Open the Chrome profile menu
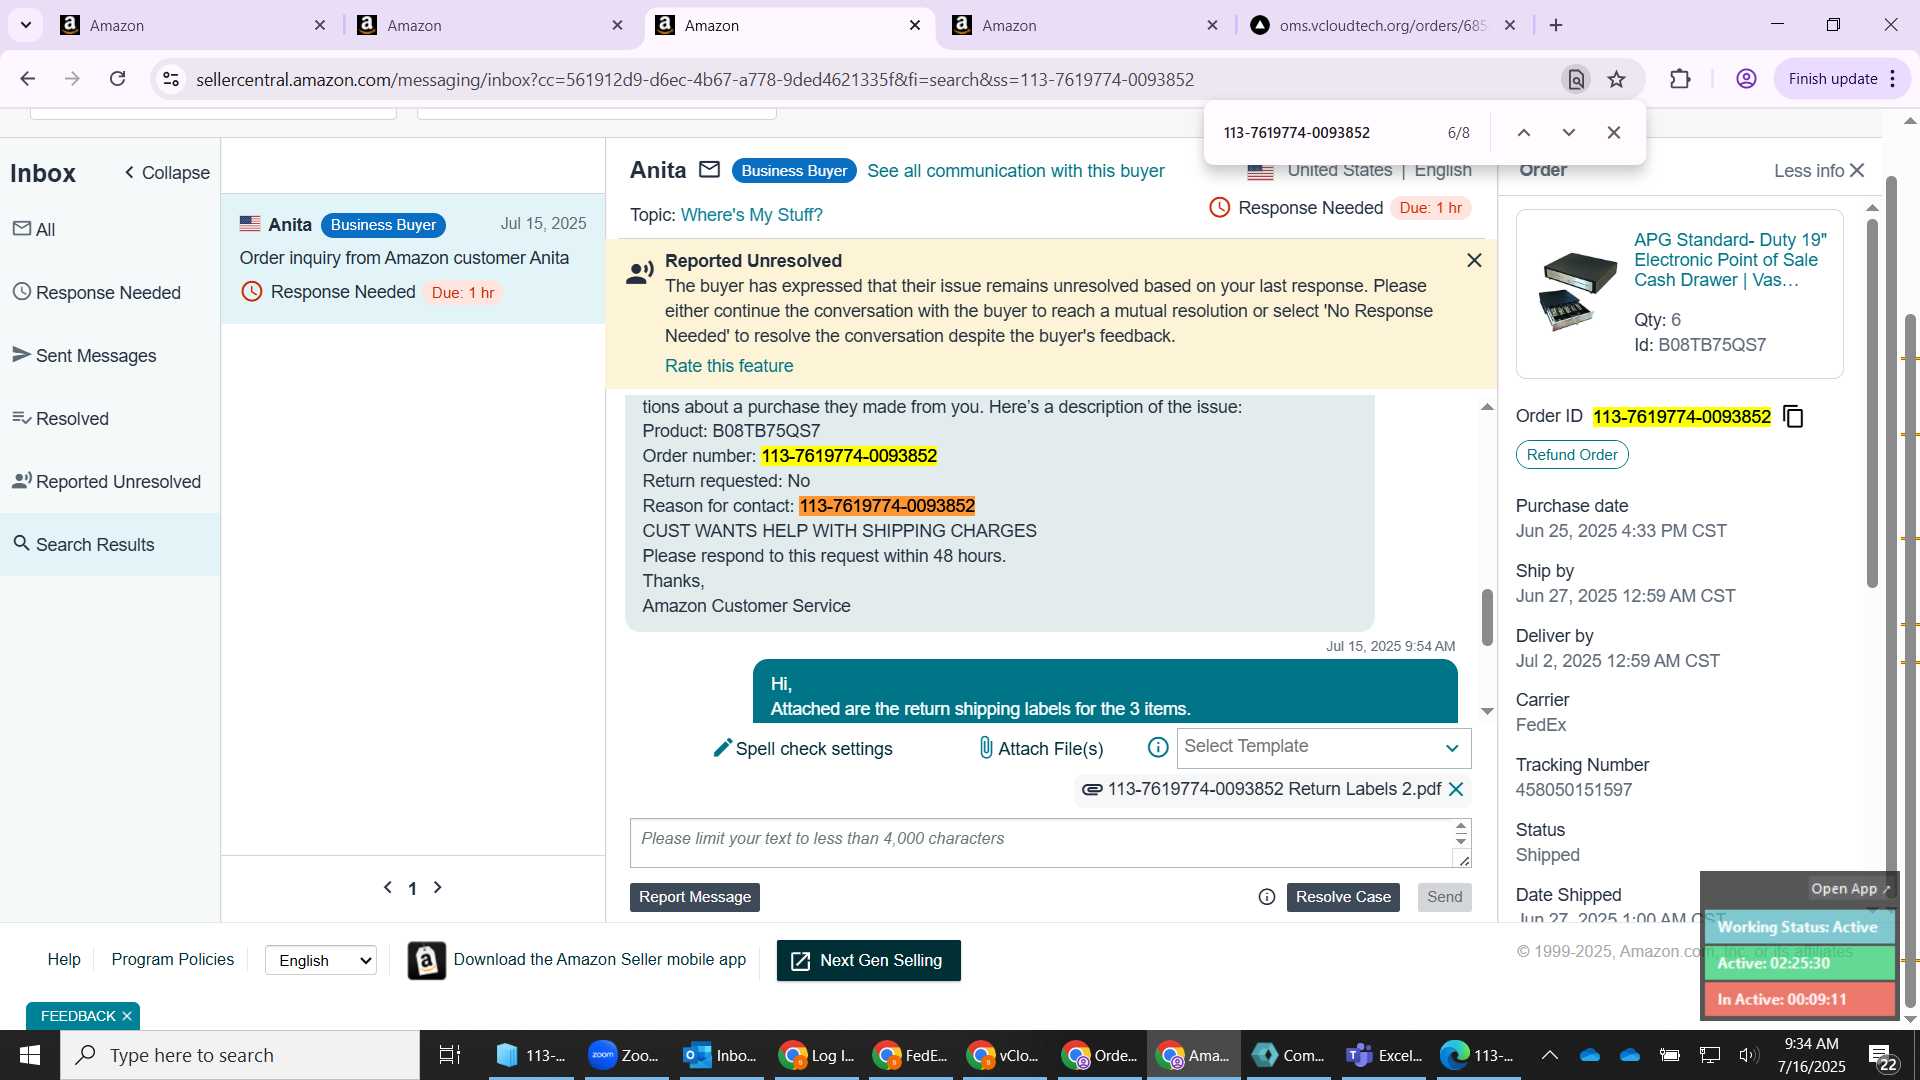 pos(1746,79)
